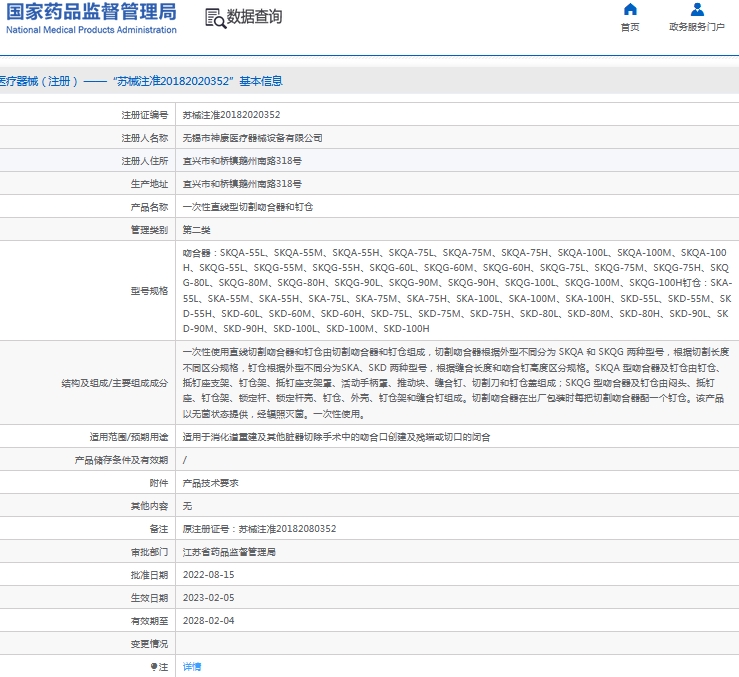Click the 详情 link in the 注 row
The image size is (739, 677).
[192, 667]
